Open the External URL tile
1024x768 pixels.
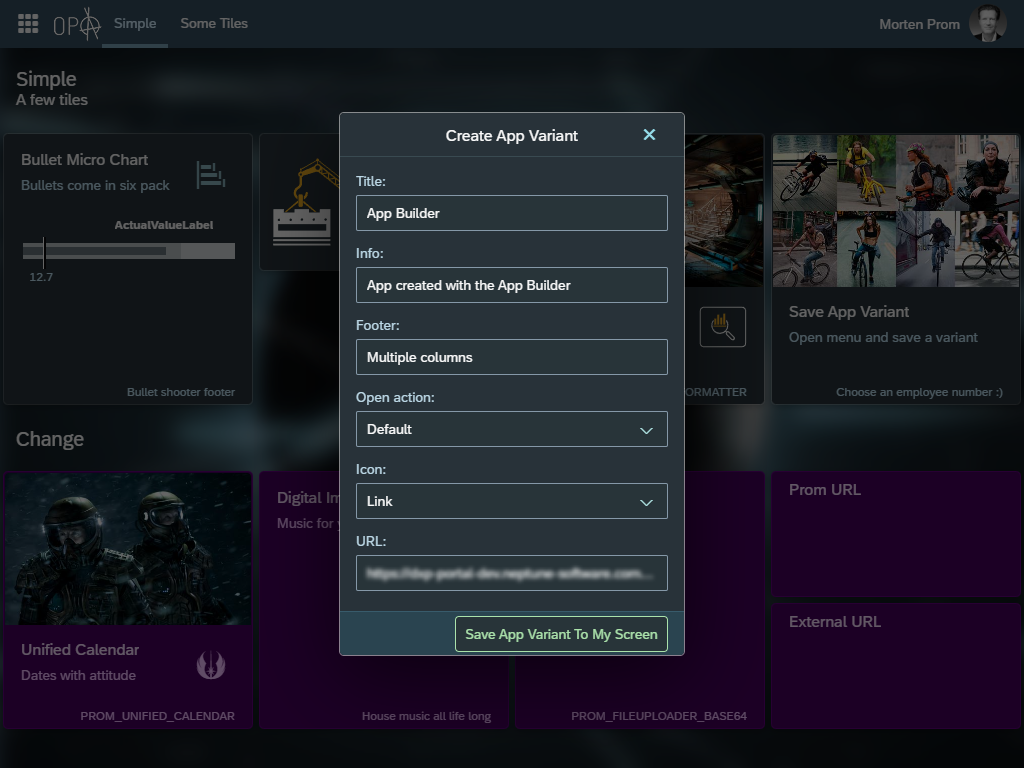(896, 666)
